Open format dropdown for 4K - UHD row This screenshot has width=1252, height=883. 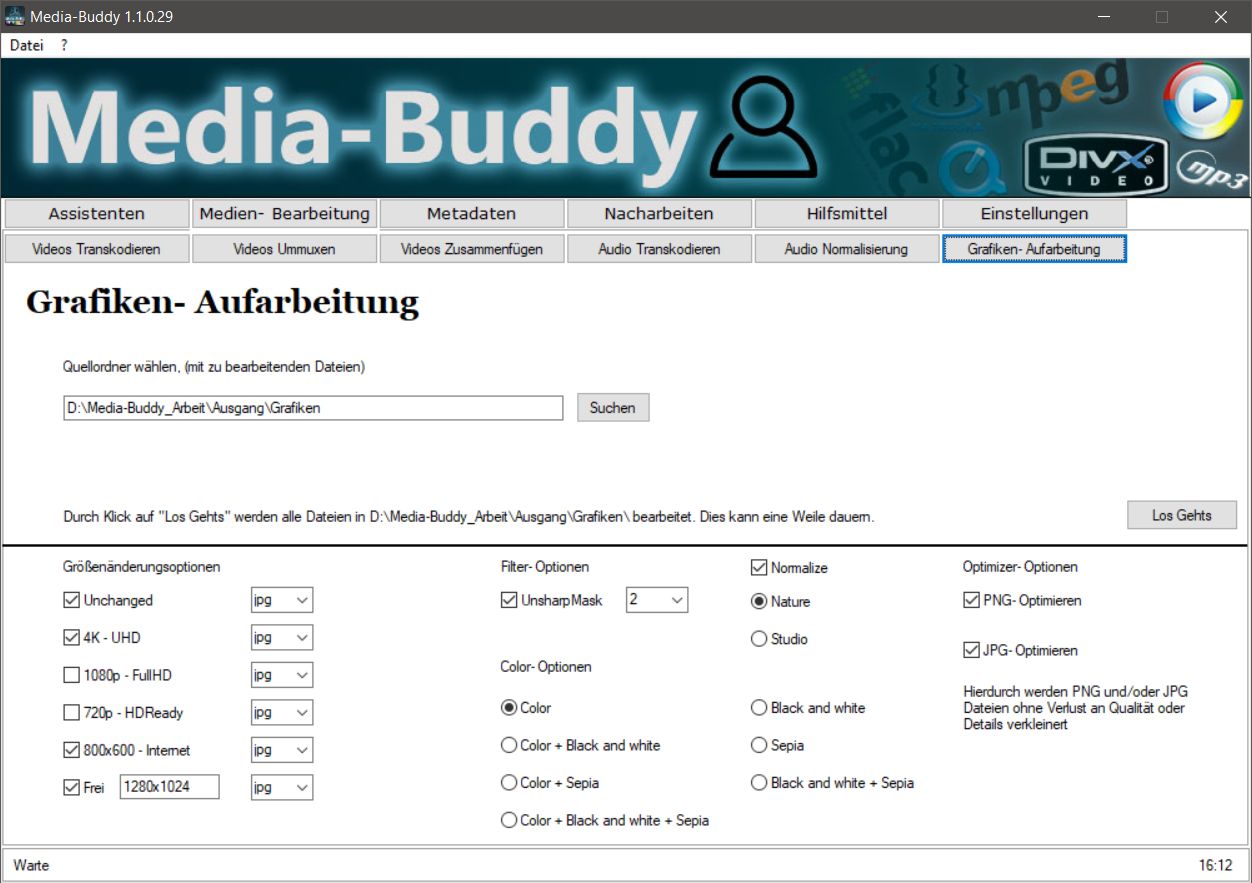282,638
